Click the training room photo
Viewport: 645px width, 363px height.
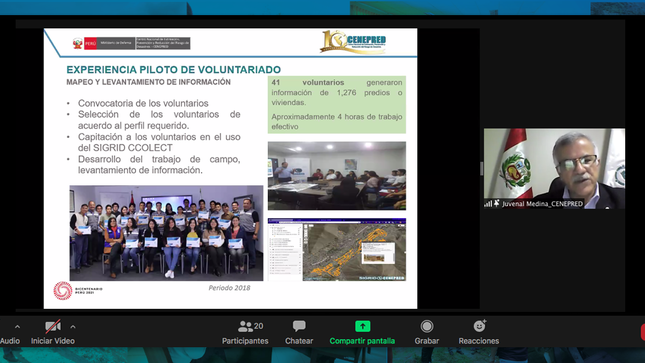click(337, 176)
